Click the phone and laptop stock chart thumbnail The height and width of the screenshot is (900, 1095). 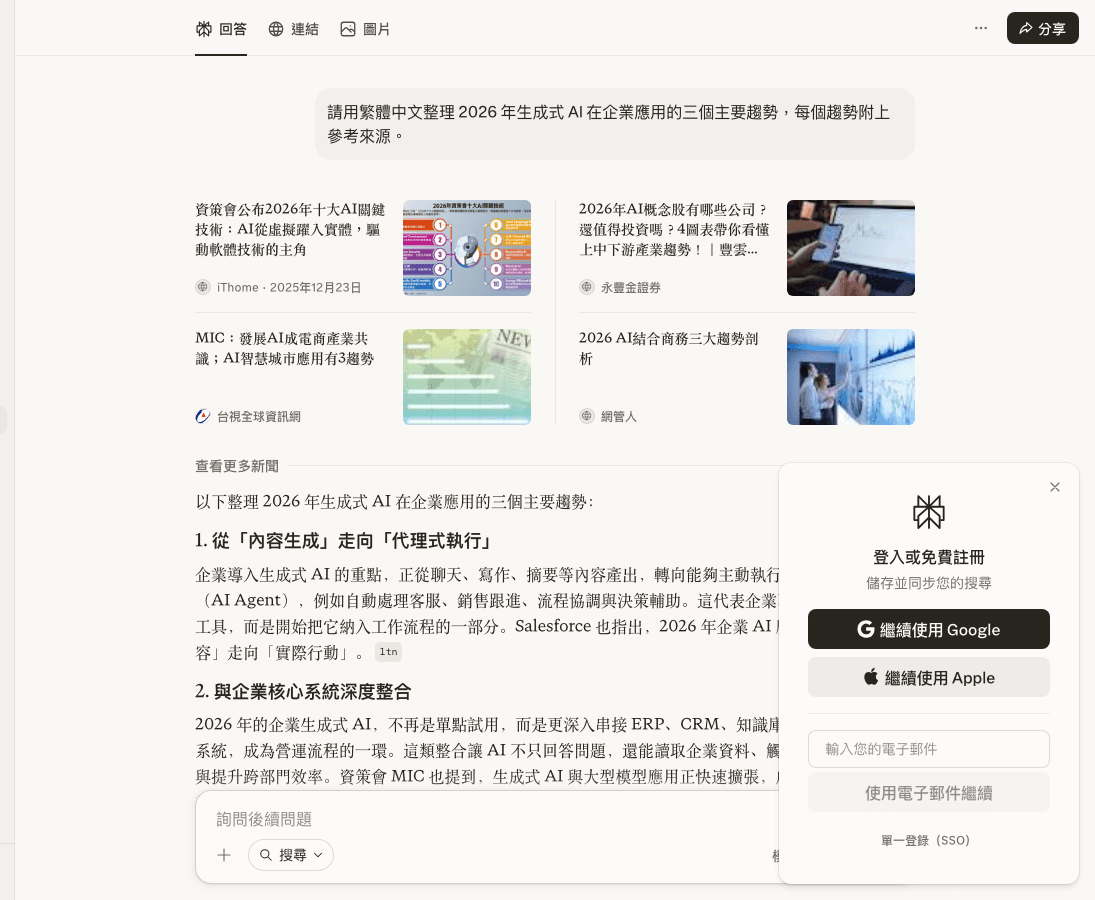click(851, 248)
